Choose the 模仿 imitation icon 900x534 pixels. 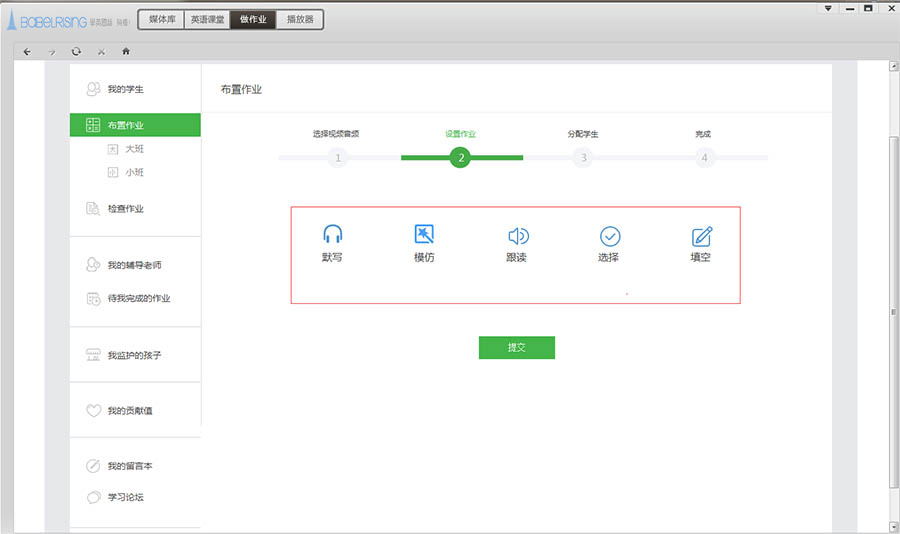[x=424, y=234]
